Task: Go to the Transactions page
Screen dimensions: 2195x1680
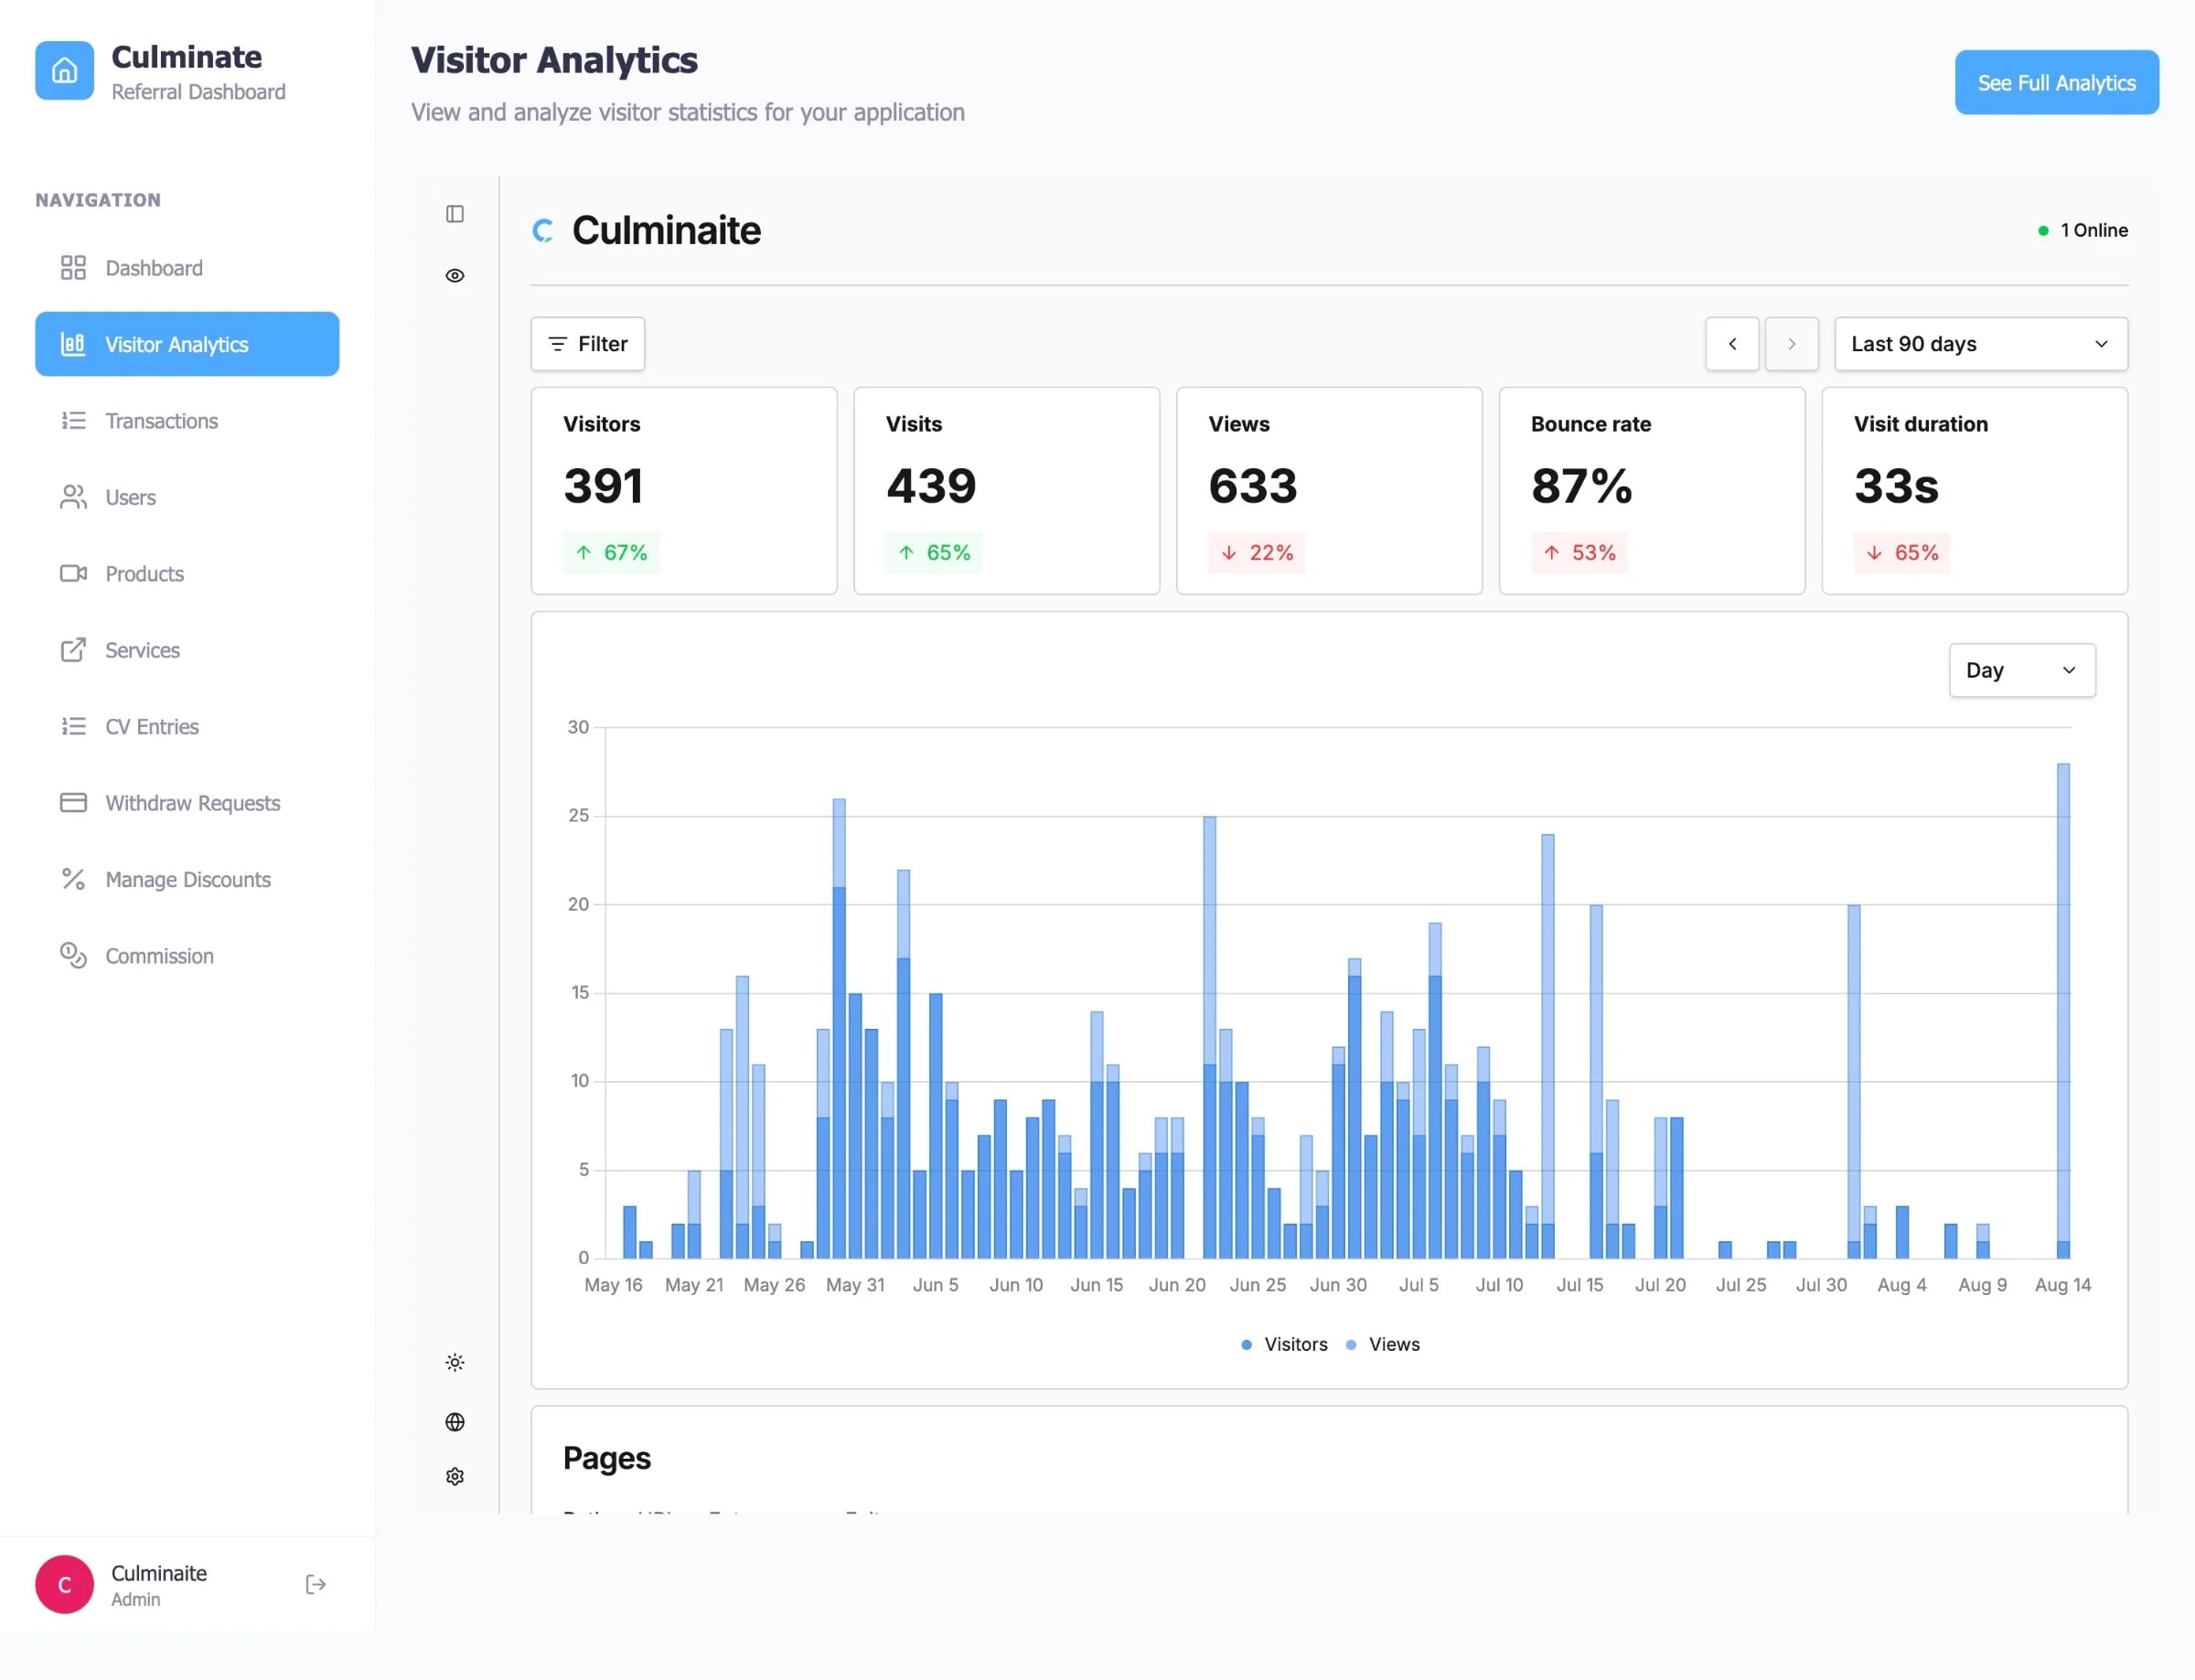Action: 187,421
